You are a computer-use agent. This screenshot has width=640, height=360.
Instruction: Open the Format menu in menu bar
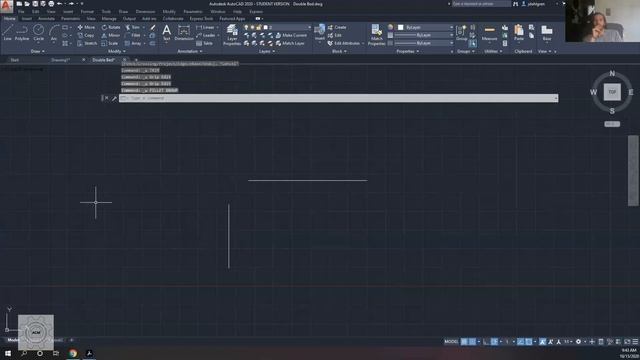(87, 12)
